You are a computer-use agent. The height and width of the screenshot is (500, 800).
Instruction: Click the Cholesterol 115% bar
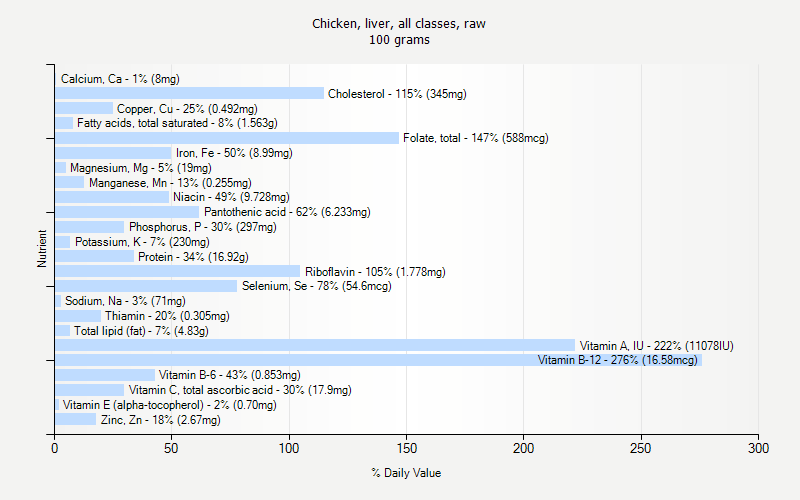[189, 93]
